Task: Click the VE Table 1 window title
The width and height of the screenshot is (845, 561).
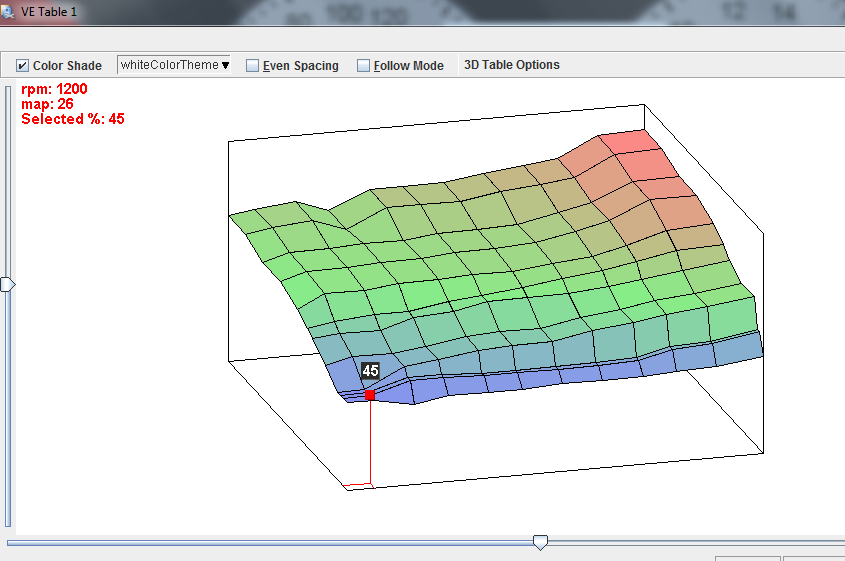Action: coord(49,11)
